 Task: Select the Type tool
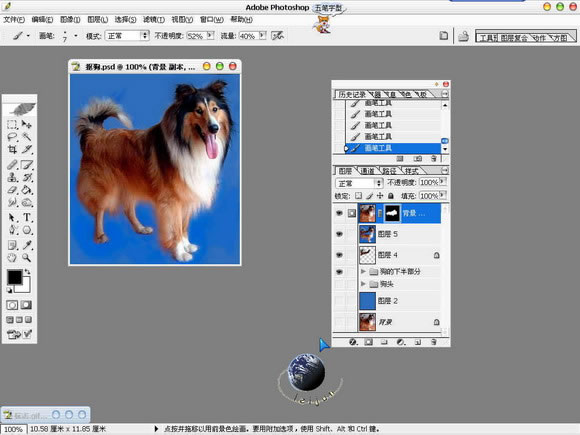tap(27, 217)
